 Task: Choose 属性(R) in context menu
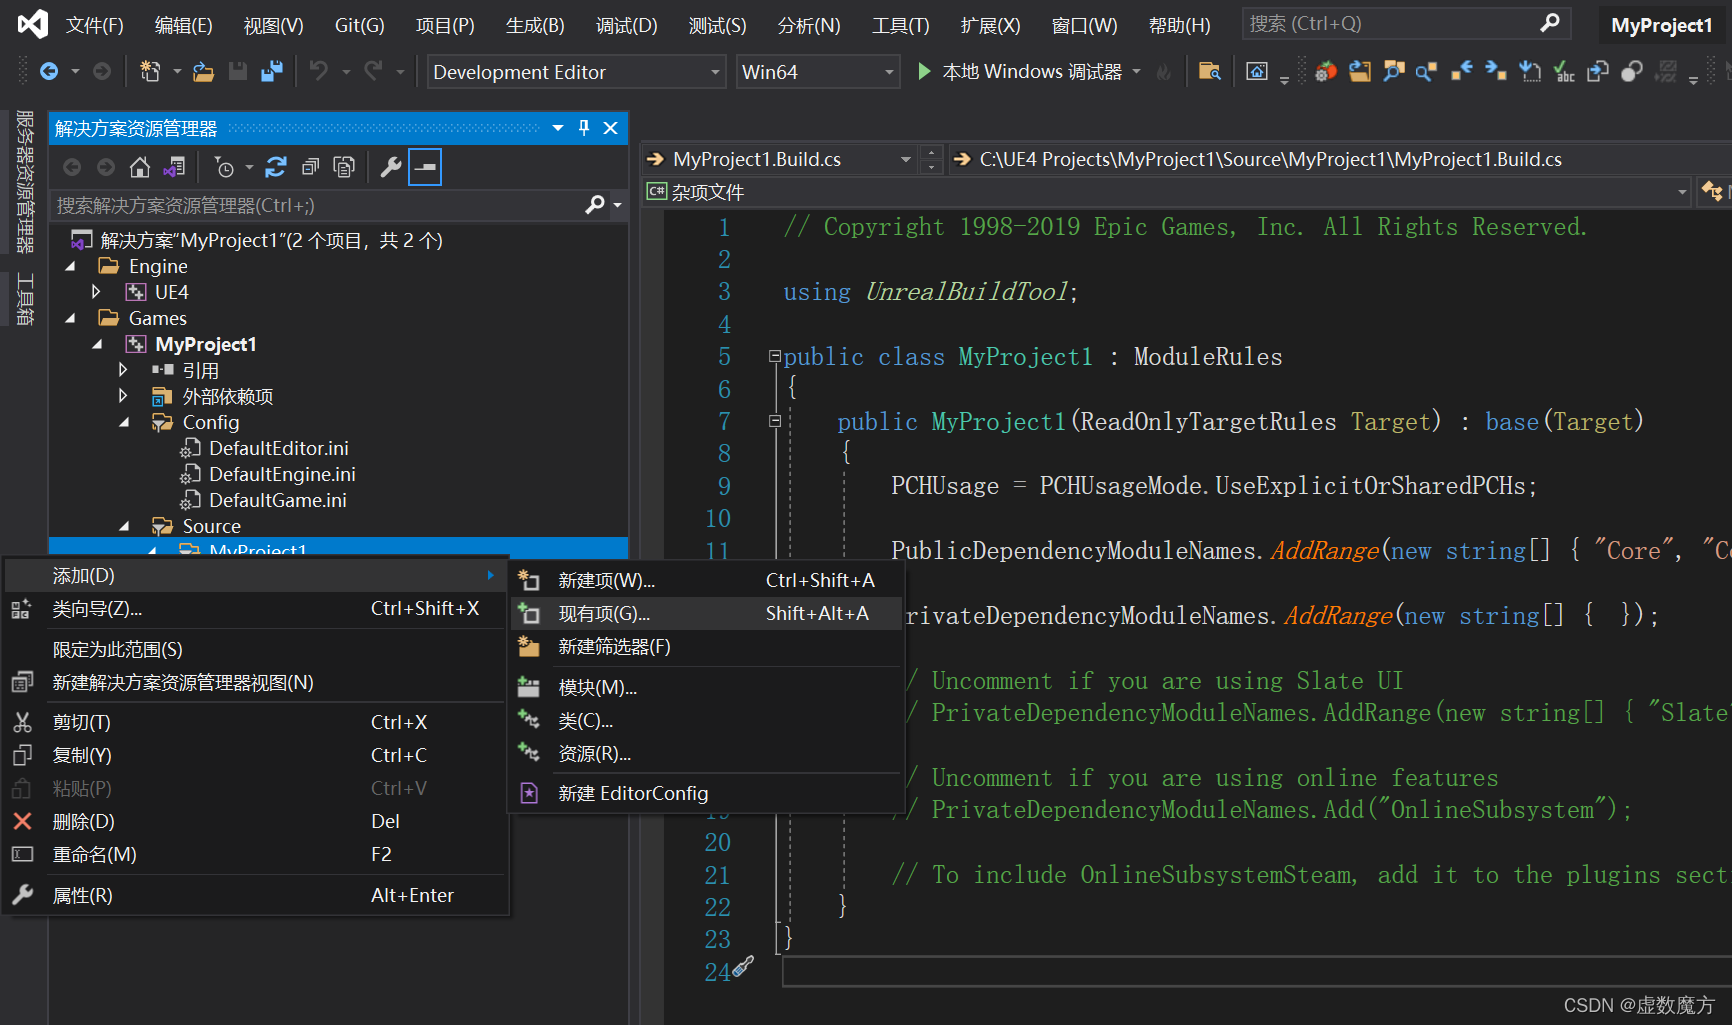click(255, 895)
